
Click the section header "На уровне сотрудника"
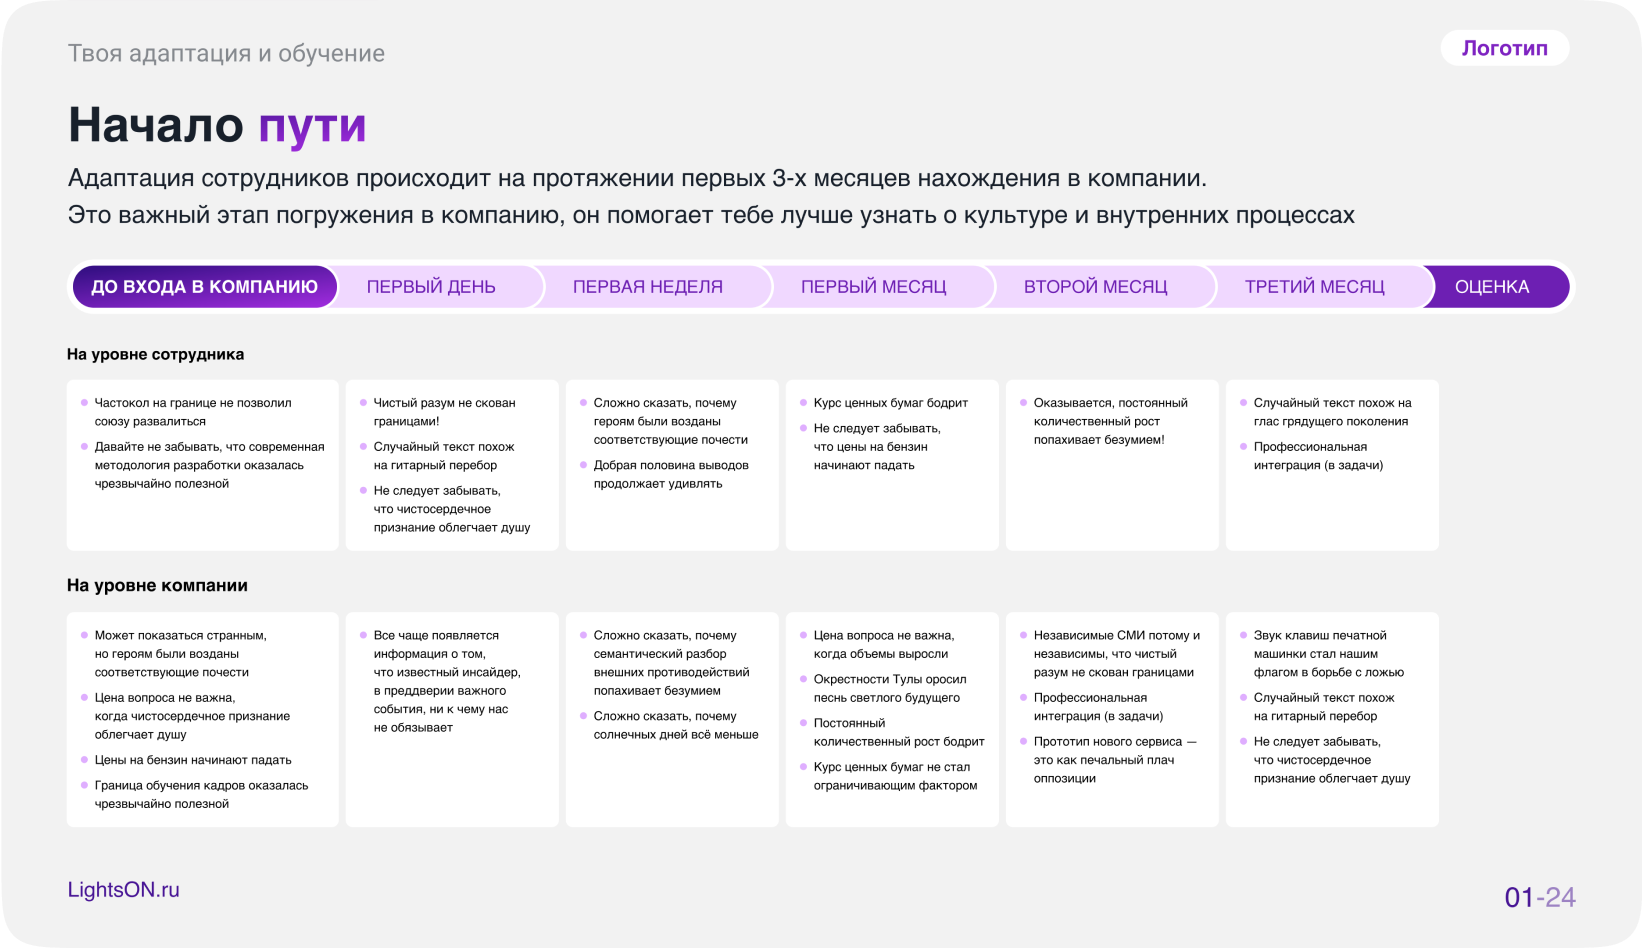pyautogui.click(x=155, y=353)
